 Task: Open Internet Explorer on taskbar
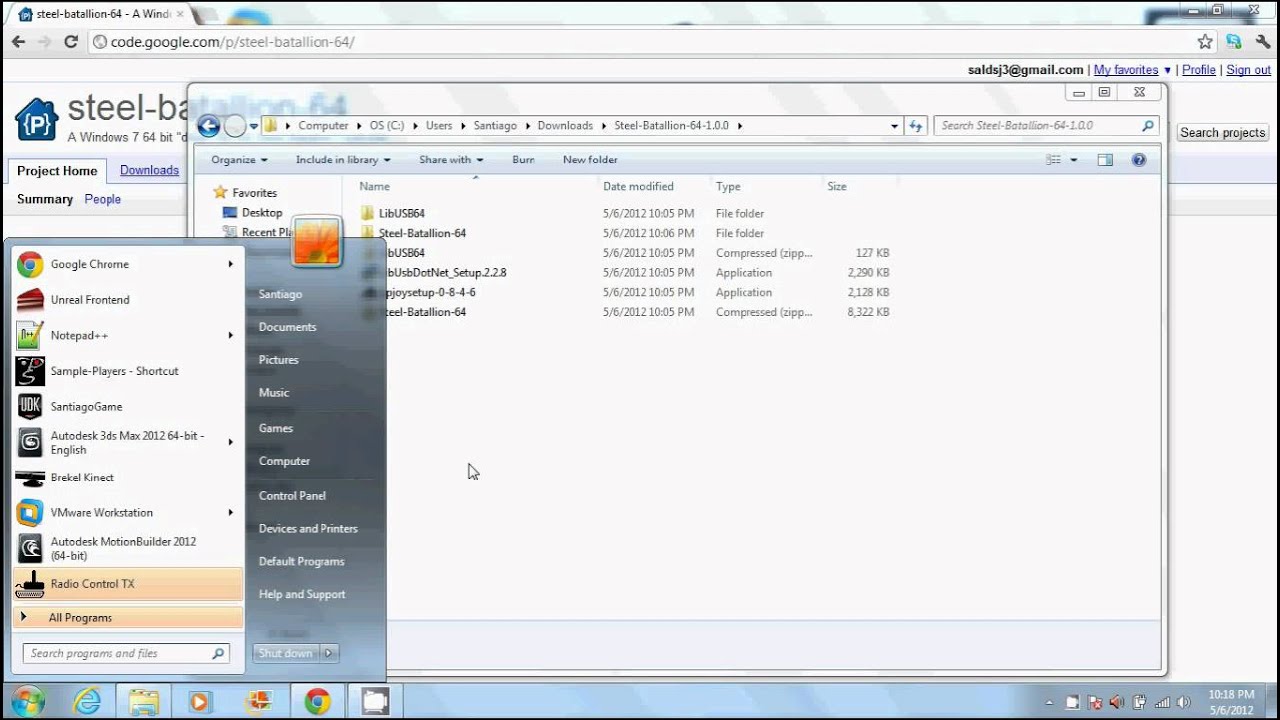click(x=88, y=701)
